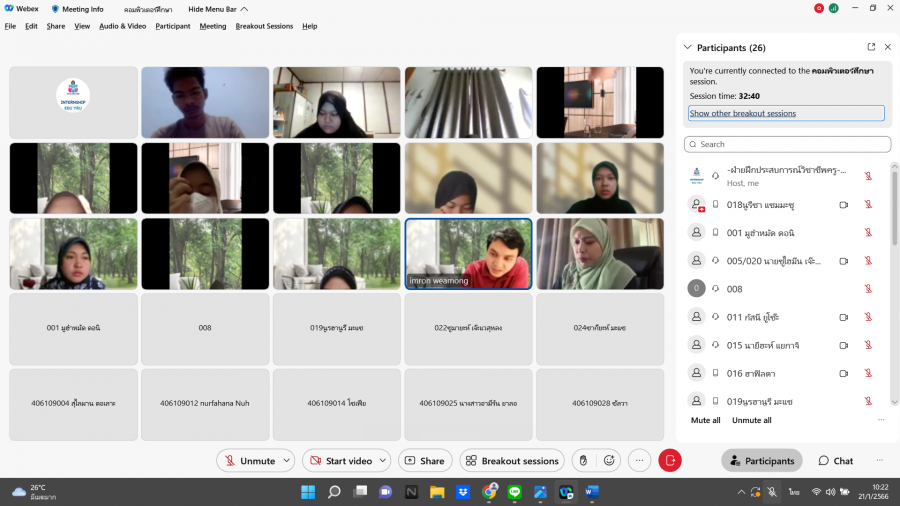The image size is (900, 506).
Task: Click the raise hand icon in toolbar
Action: tap(584, 461)
